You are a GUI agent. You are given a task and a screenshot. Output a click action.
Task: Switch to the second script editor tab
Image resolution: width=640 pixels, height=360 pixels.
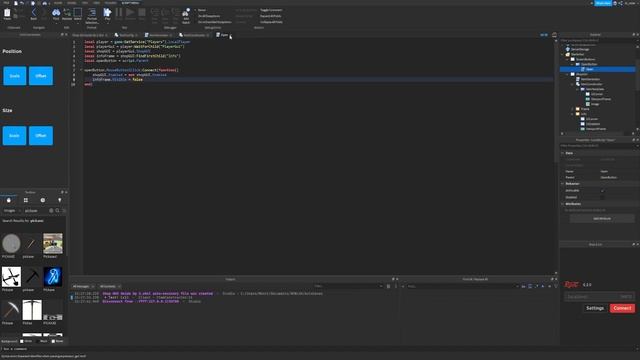click(126, 35)
